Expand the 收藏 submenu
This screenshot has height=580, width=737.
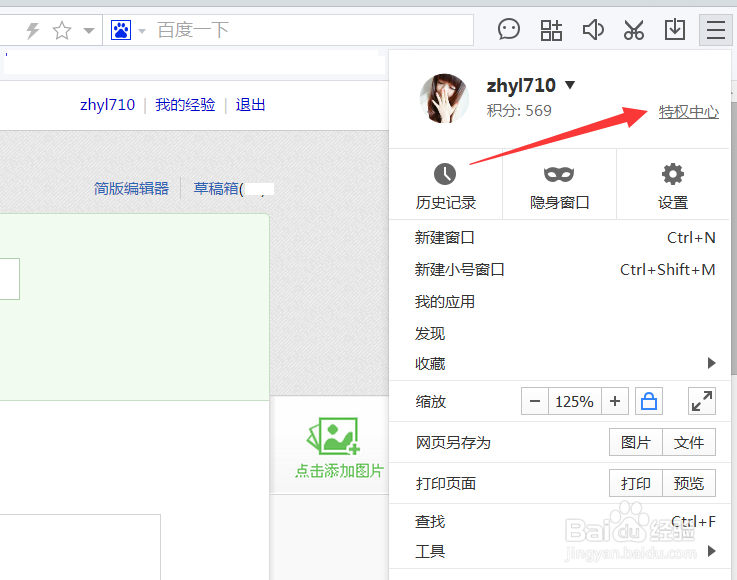pyautogui.click(x=560, y=363)
